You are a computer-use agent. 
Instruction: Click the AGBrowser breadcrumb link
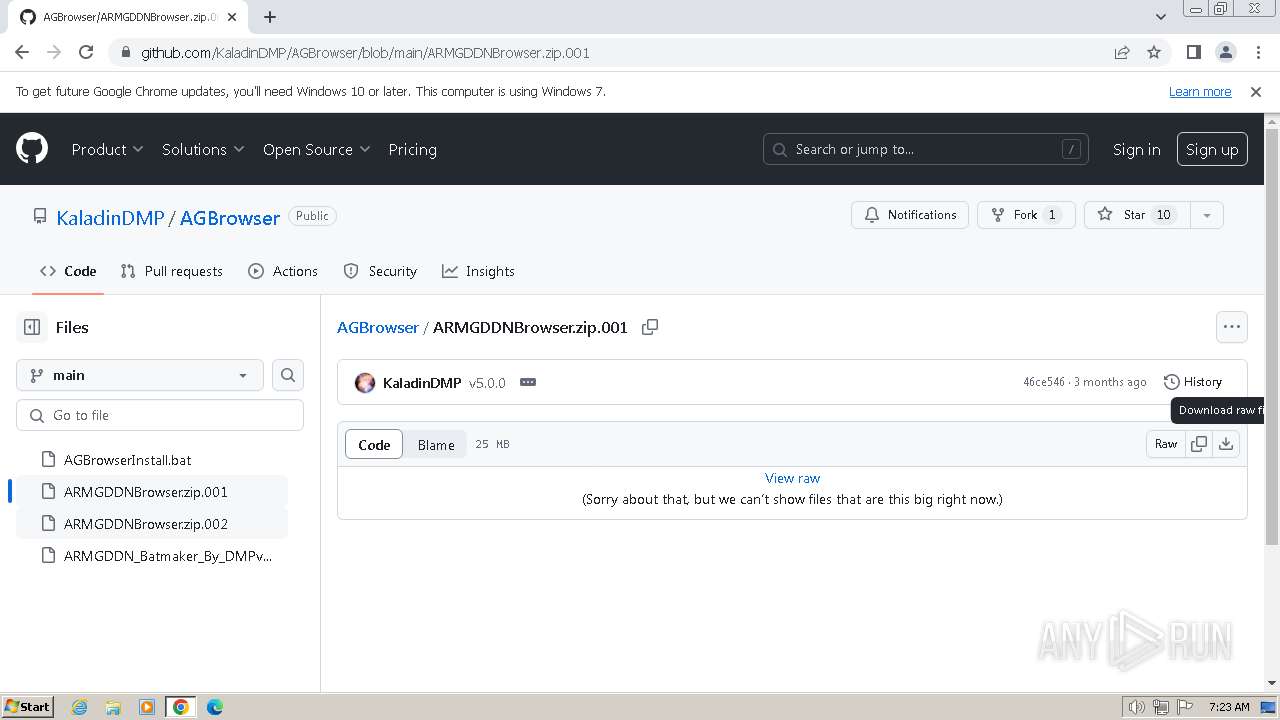[x=378, y=327]
